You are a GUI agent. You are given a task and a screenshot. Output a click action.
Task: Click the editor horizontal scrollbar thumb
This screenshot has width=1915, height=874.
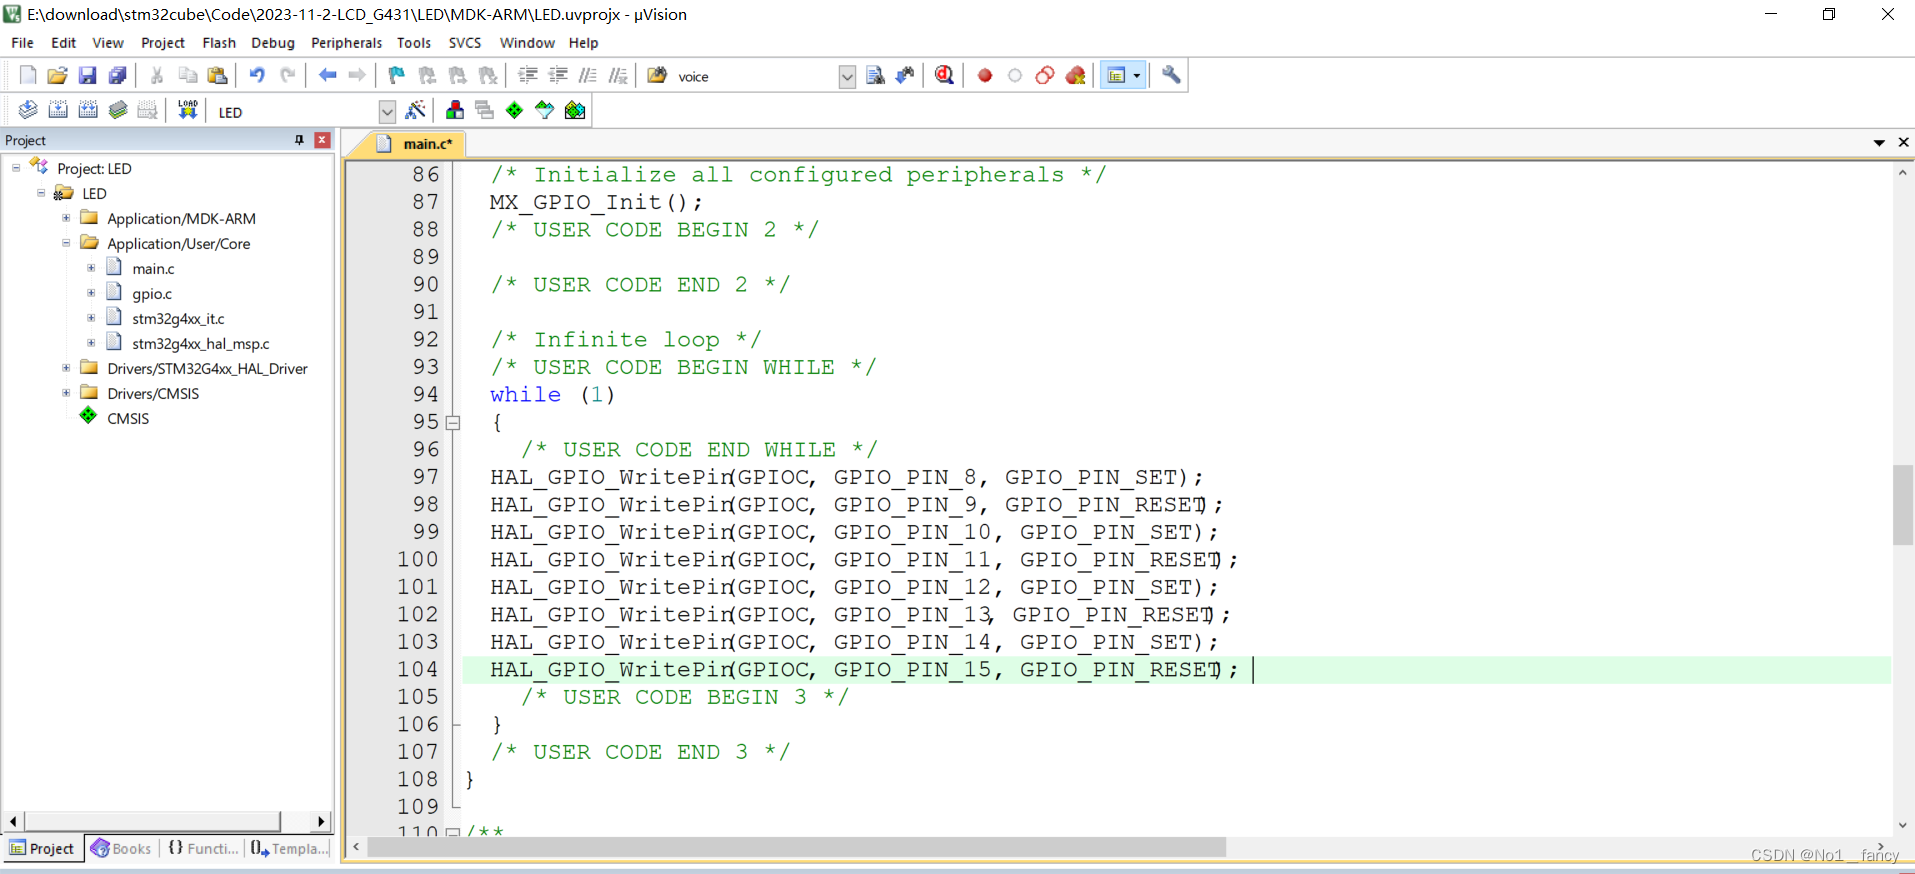797,847
